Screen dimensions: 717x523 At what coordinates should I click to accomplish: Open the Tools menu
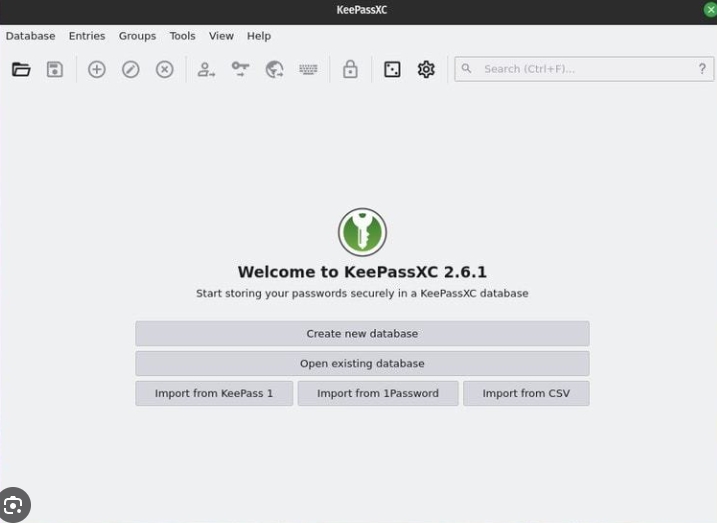coord(182,36)
